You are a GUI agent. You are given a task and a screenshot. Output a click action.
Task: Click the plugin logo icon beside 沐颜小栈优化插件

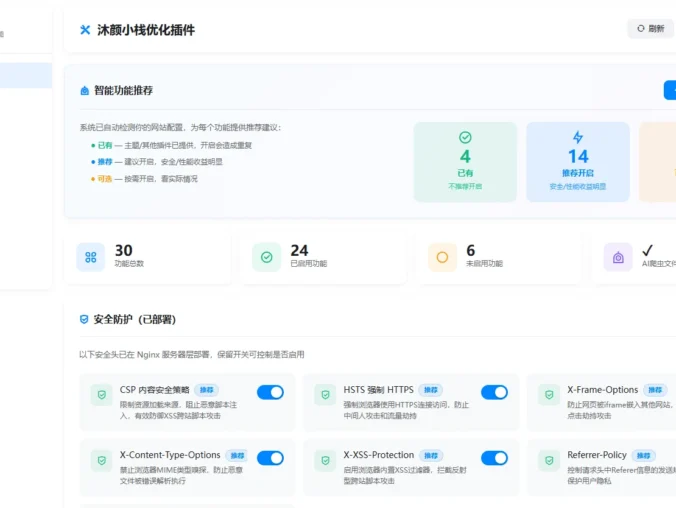[85, 30]
